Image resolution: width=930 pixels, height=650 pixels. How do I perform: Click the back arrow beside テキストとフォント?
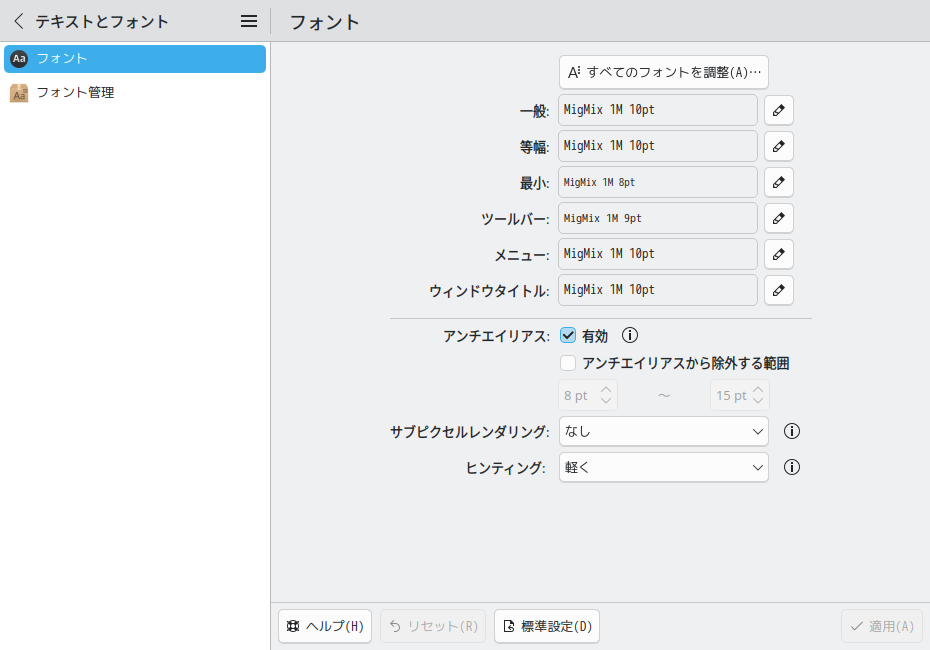point(18,21)
